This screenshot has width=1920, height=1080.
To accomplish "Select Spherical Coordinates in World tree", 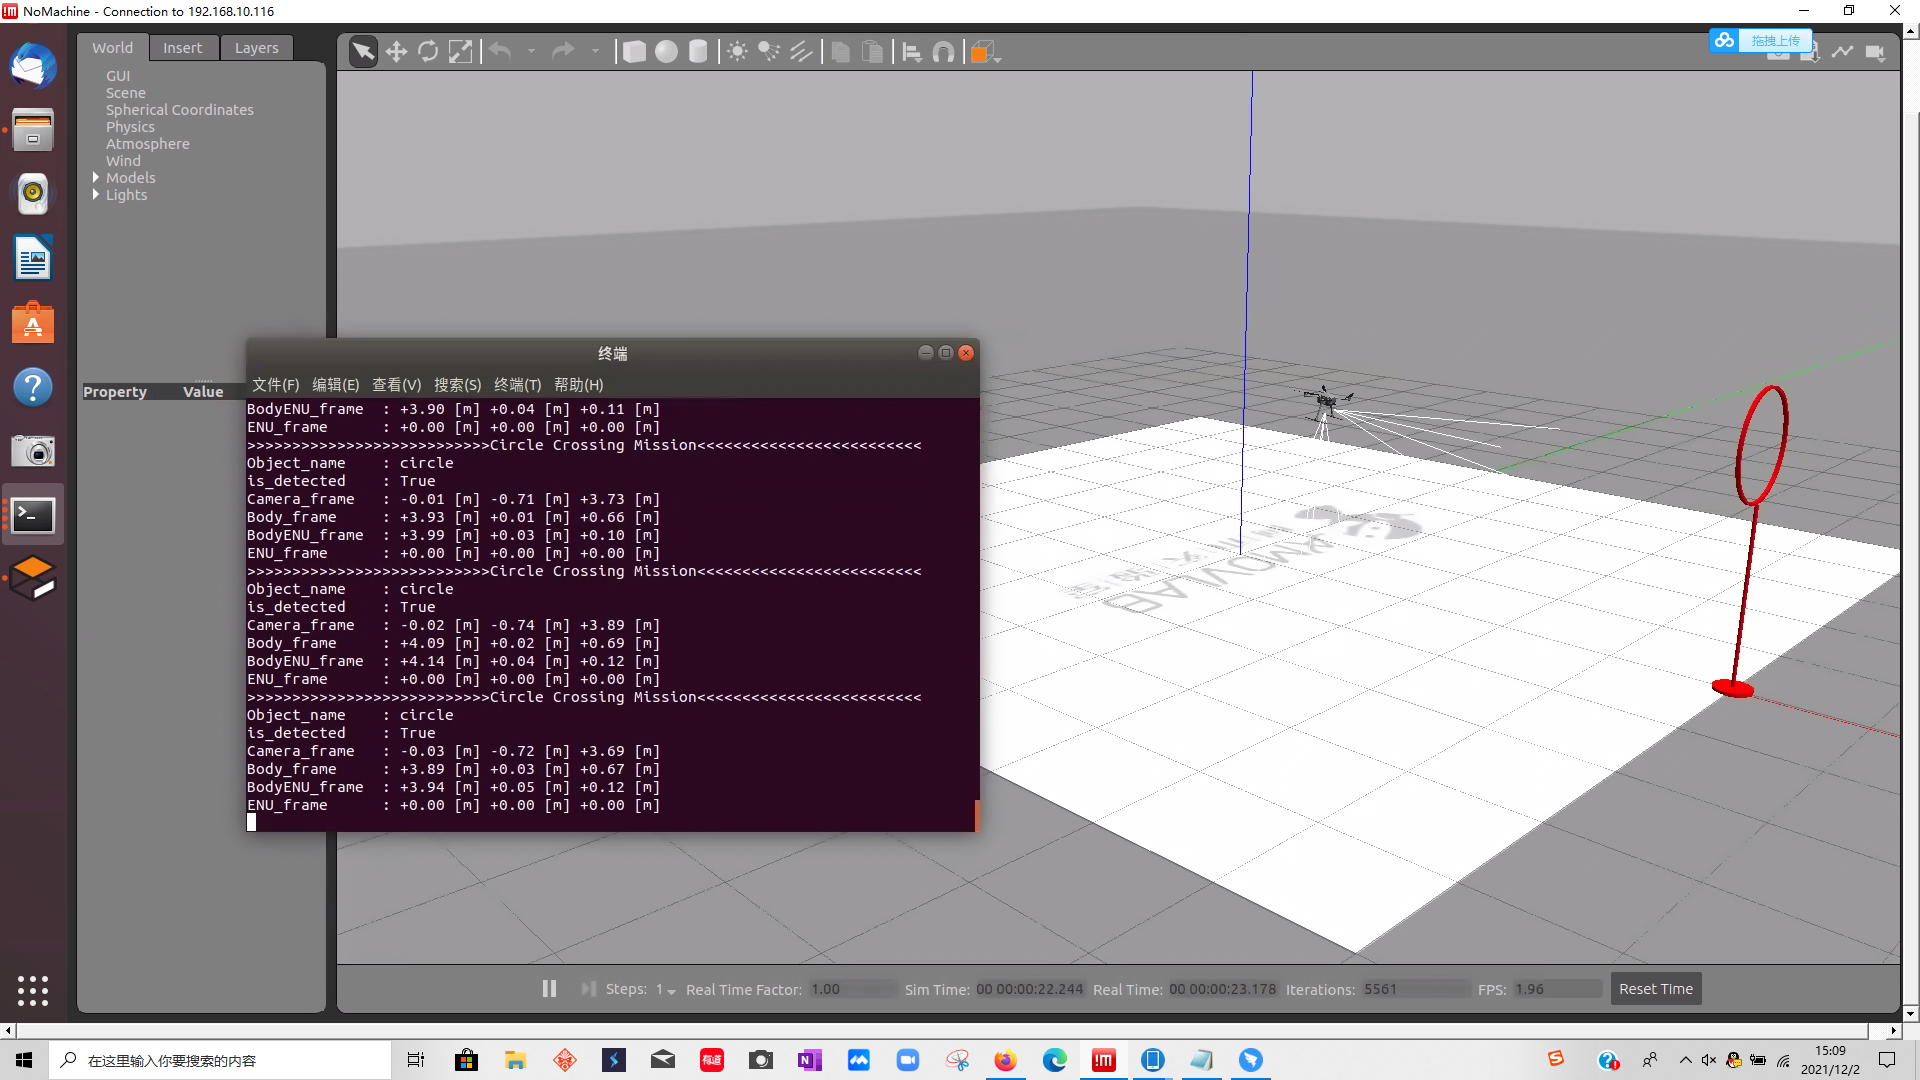I will click(x=180, y=110).
